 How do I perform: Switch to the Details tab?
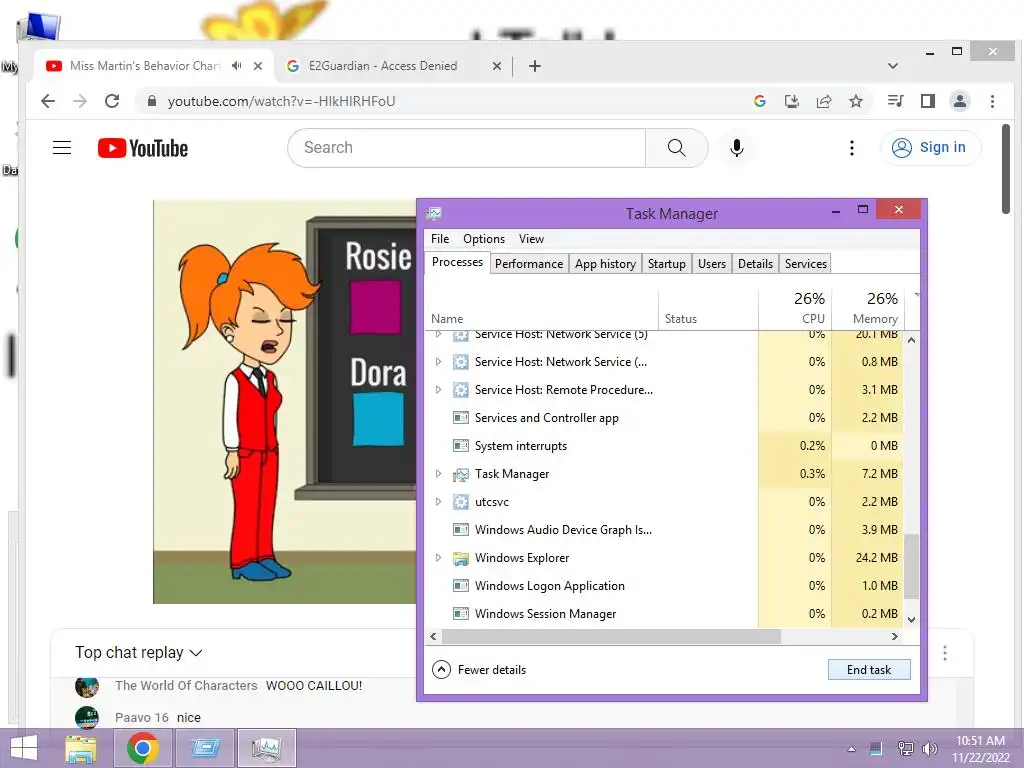tap(756, 264)
